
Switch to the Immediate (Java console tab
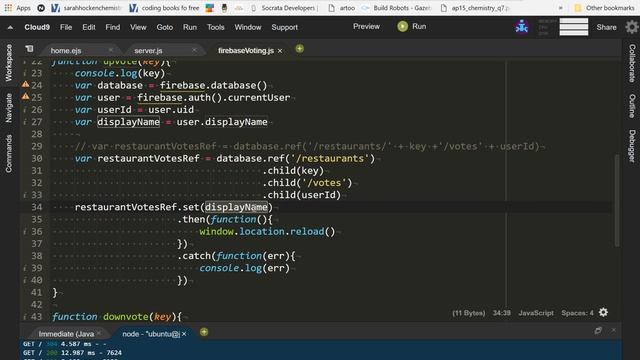pos(66,334)
